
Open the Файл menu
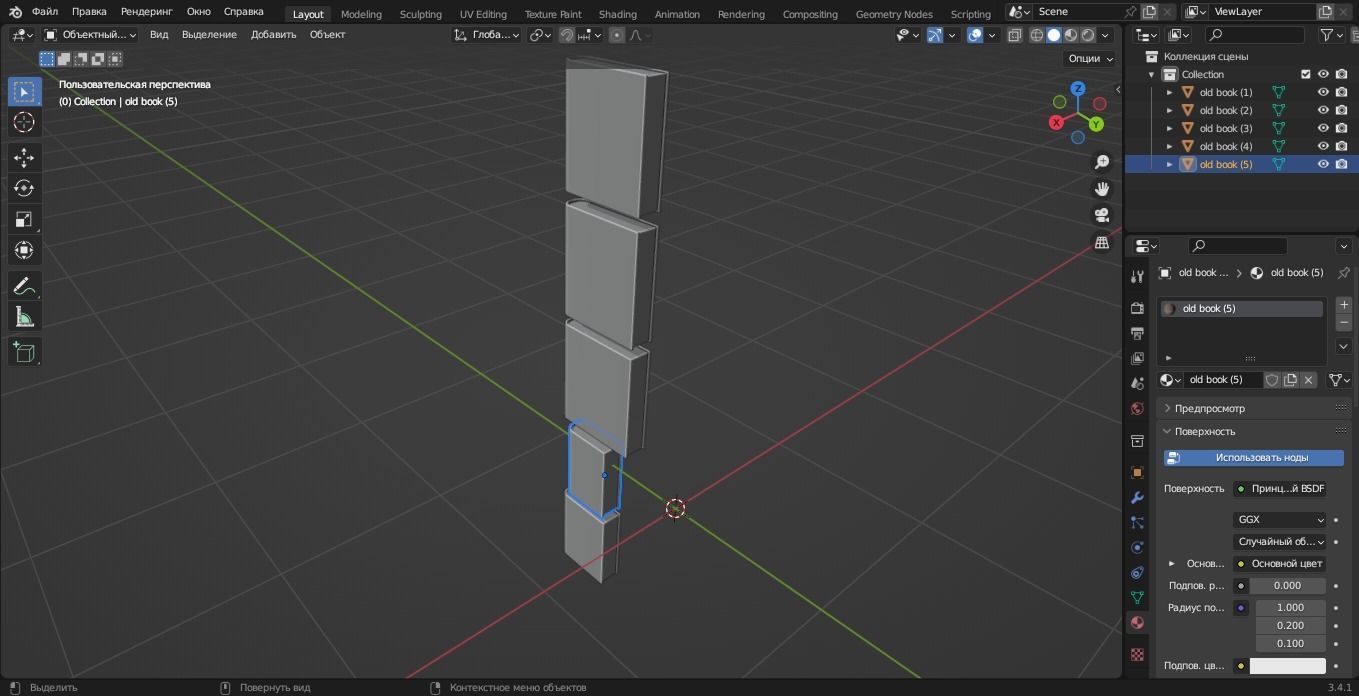pyautogui.click(x=44, y=12)
